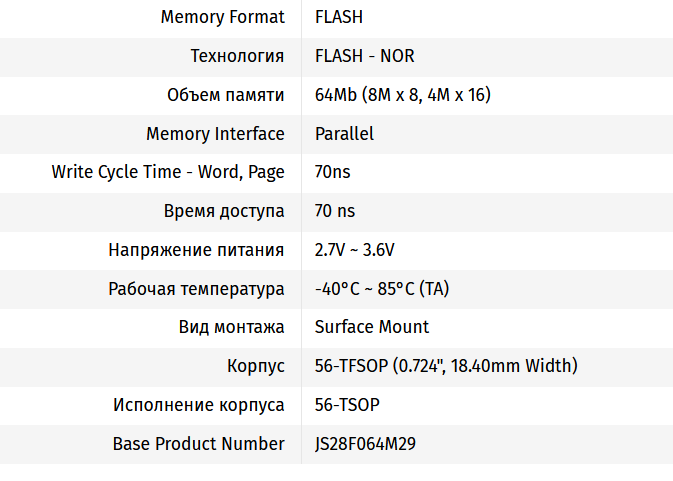This screenshot has height=481, width=673.
Task: Select the 56-TFSOP package value
Action: (446, 366)
